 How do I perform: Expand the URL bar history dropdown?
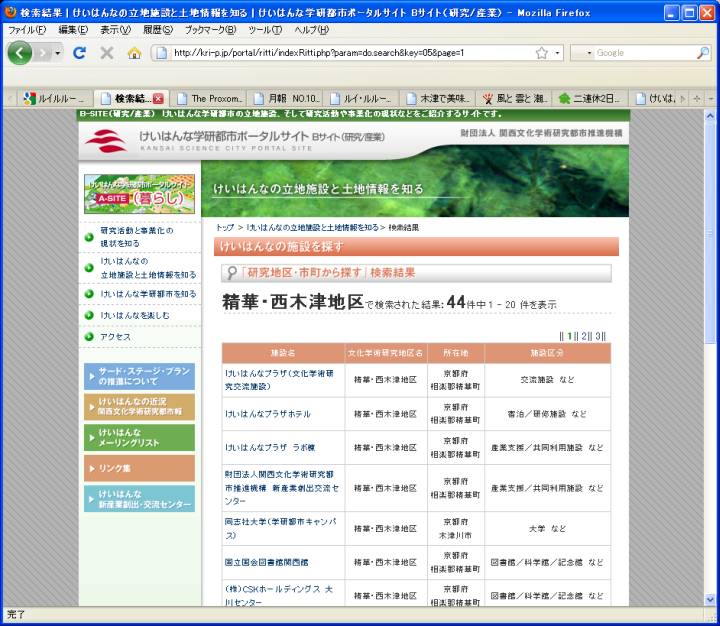point(558,53)
